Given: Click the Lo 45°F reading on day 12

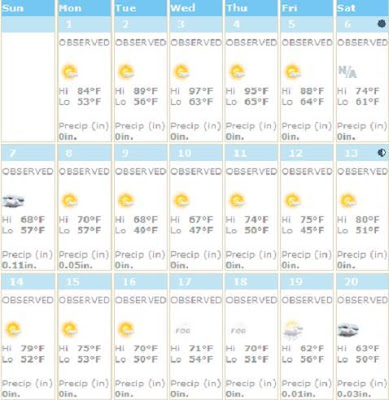Looking at the screenshot, I should point(303,230).
